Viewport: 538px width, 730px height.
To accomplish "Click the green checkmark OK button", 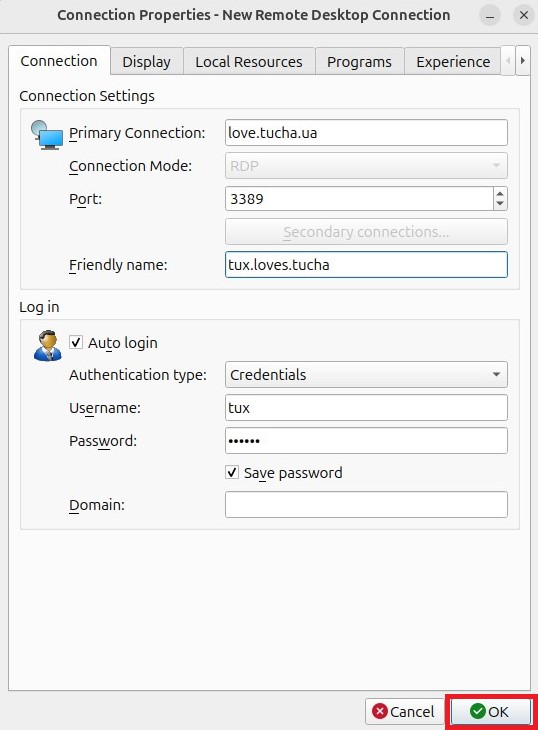I will coord(490,711).
